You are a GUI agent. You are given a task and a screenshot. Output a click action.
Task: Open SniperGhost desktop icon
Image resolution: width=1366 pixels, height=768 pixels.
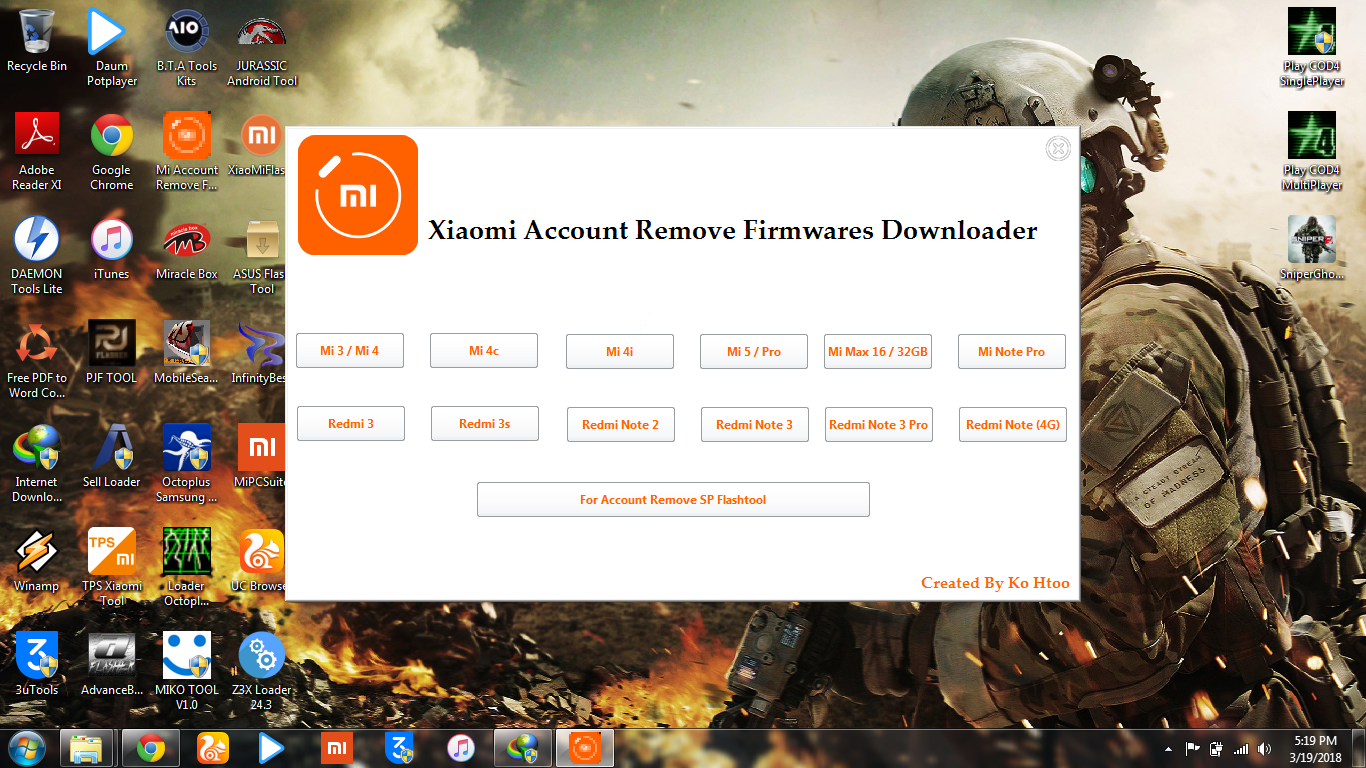(x=1312, y=248)
